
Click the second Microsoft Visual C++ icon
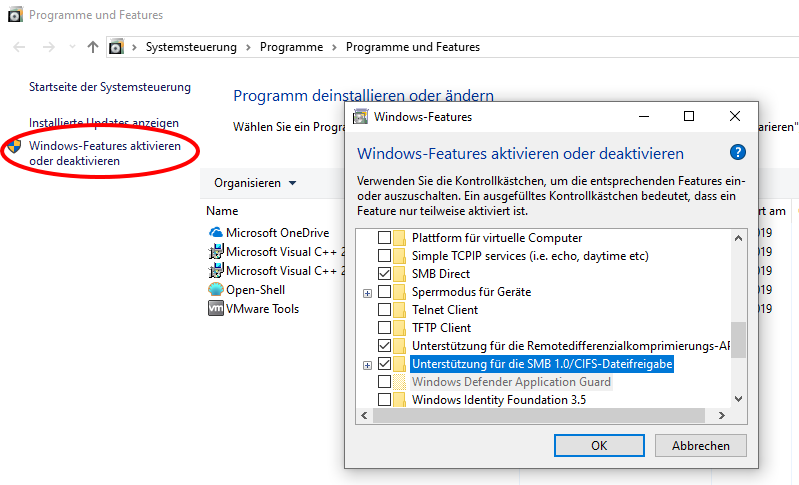coord(216,270)
